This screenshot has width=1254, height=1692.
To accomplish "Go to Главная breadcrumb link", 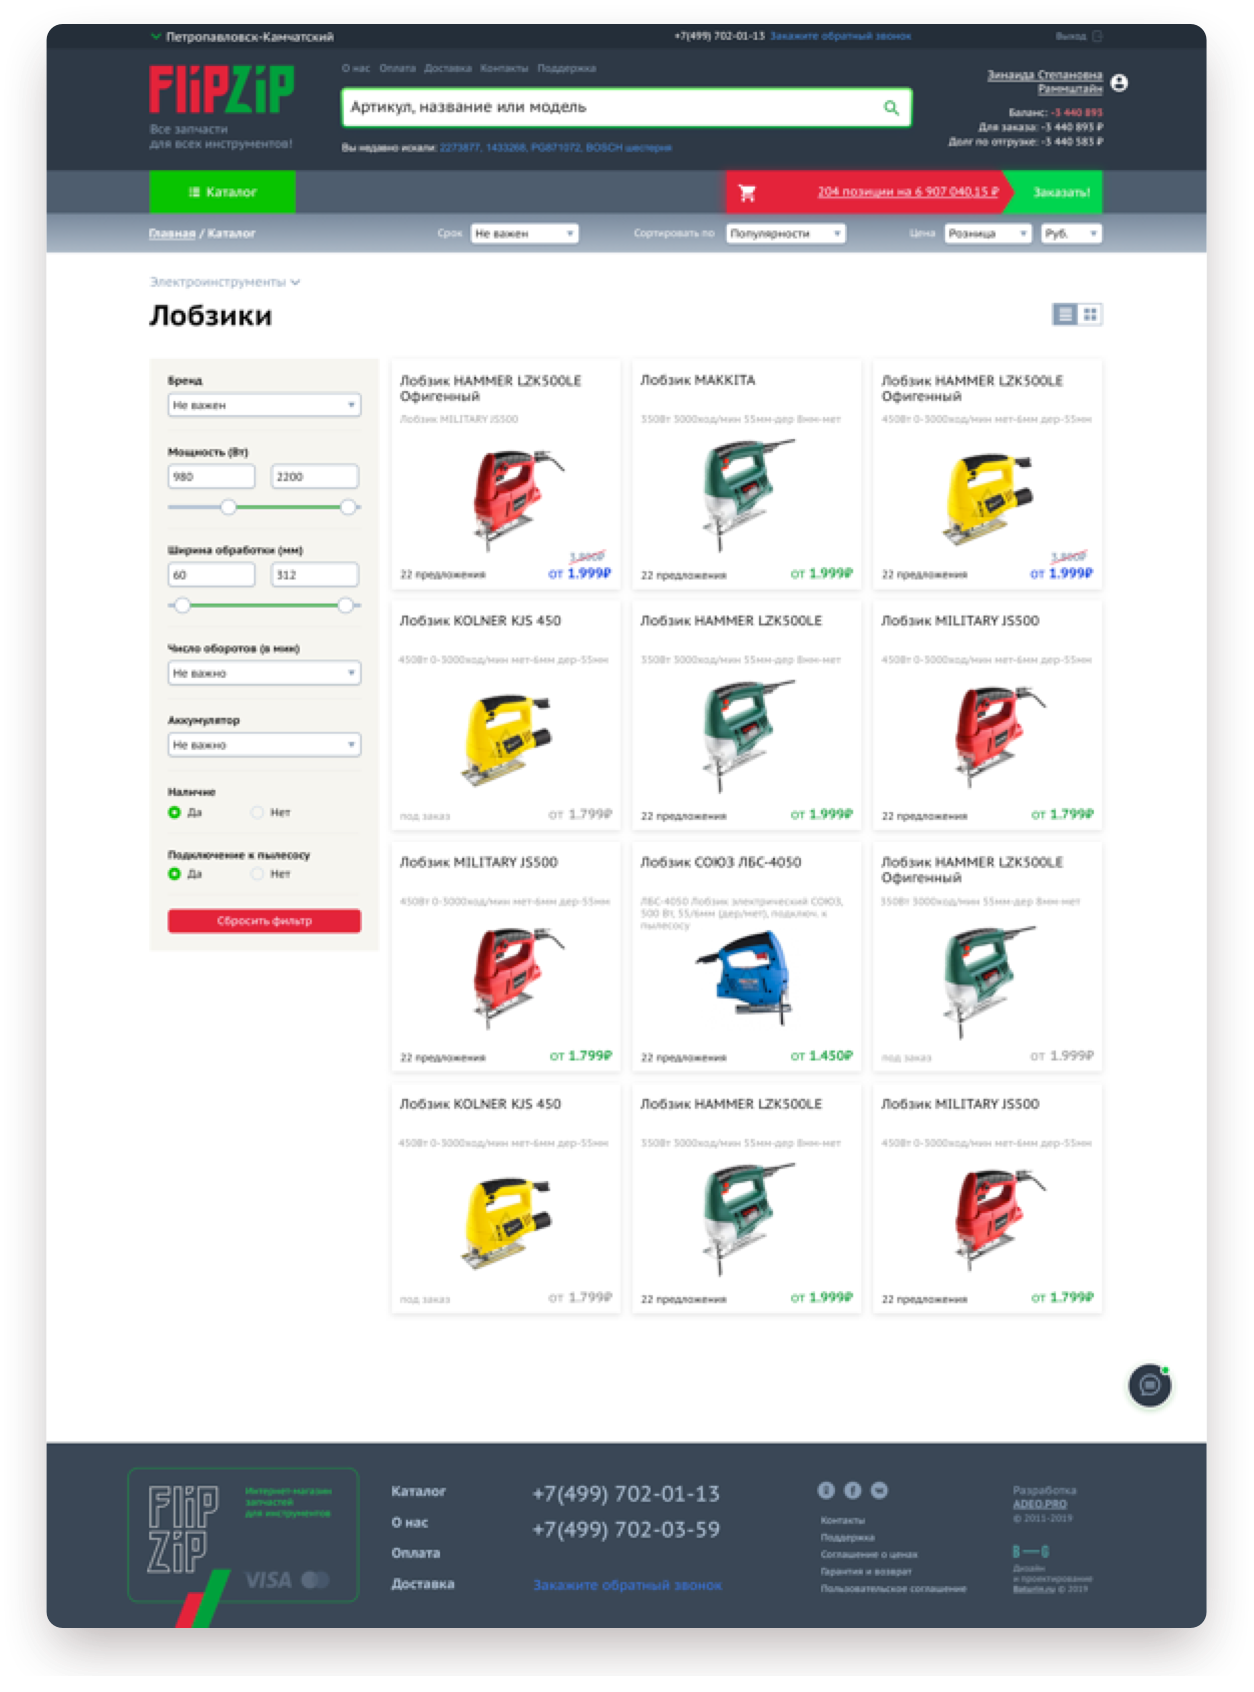I will click(x=172, y=233).
